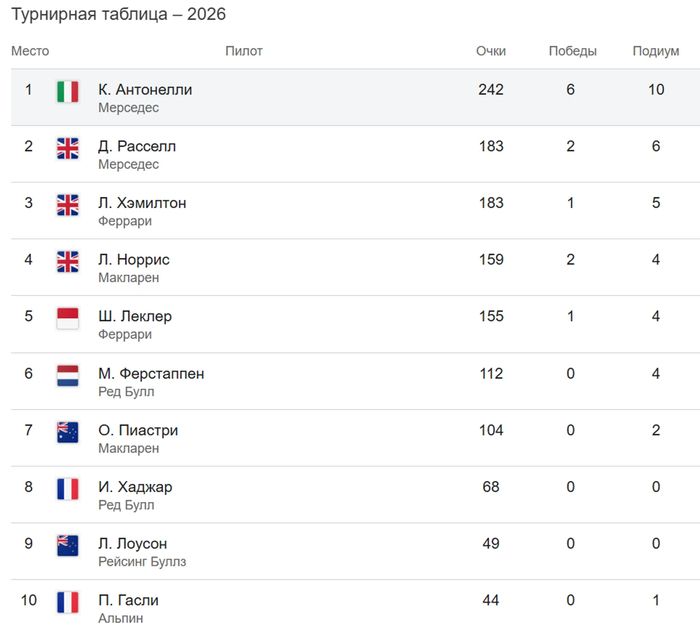700x635 pixels.
Task: Click the Monaco flag beside Леклер
Action: tap(68, 318)
